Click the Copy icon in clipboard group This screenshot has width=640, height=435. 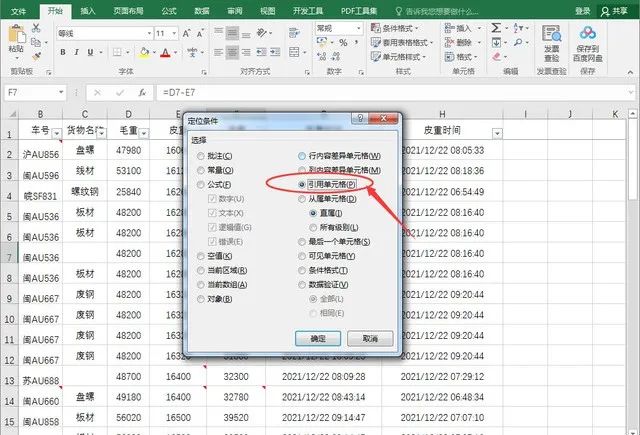[36, 42]
